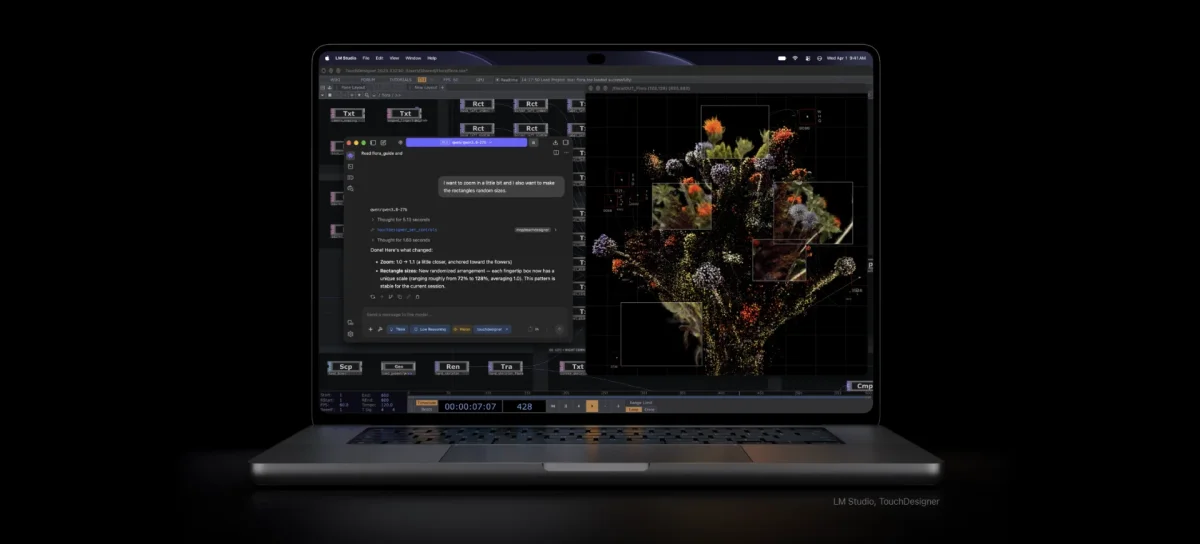Toggle the LM Studio sidebar panel icon

[x=373, y=143]
